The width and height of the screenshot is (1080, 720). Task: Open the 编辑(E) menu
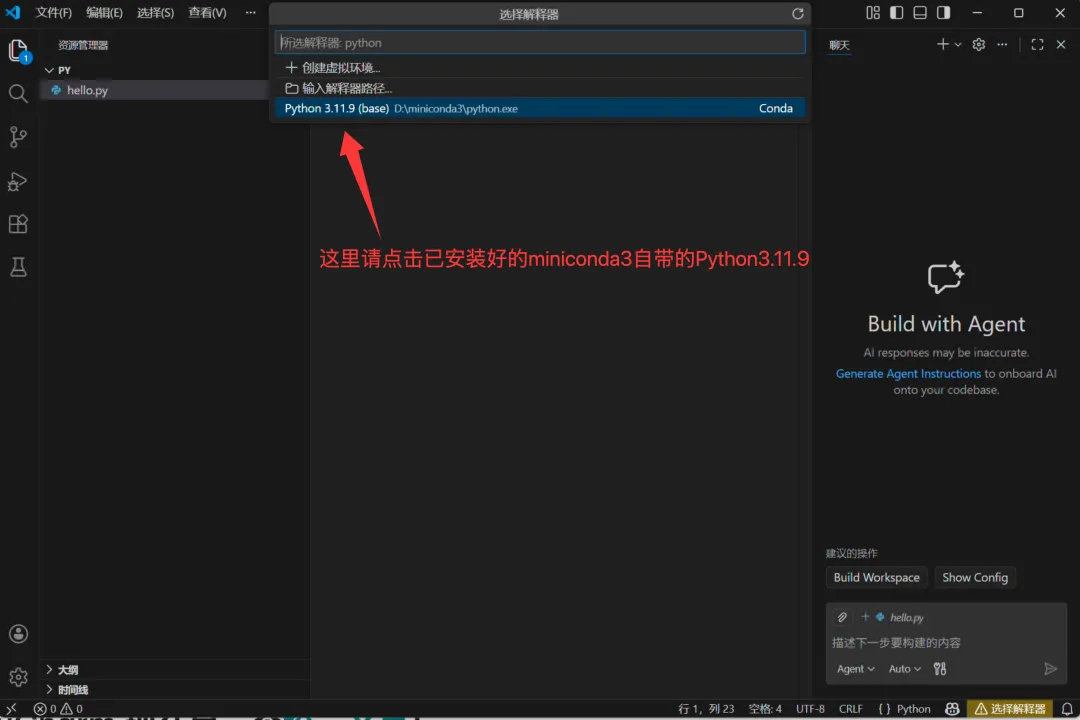(104, 12)
